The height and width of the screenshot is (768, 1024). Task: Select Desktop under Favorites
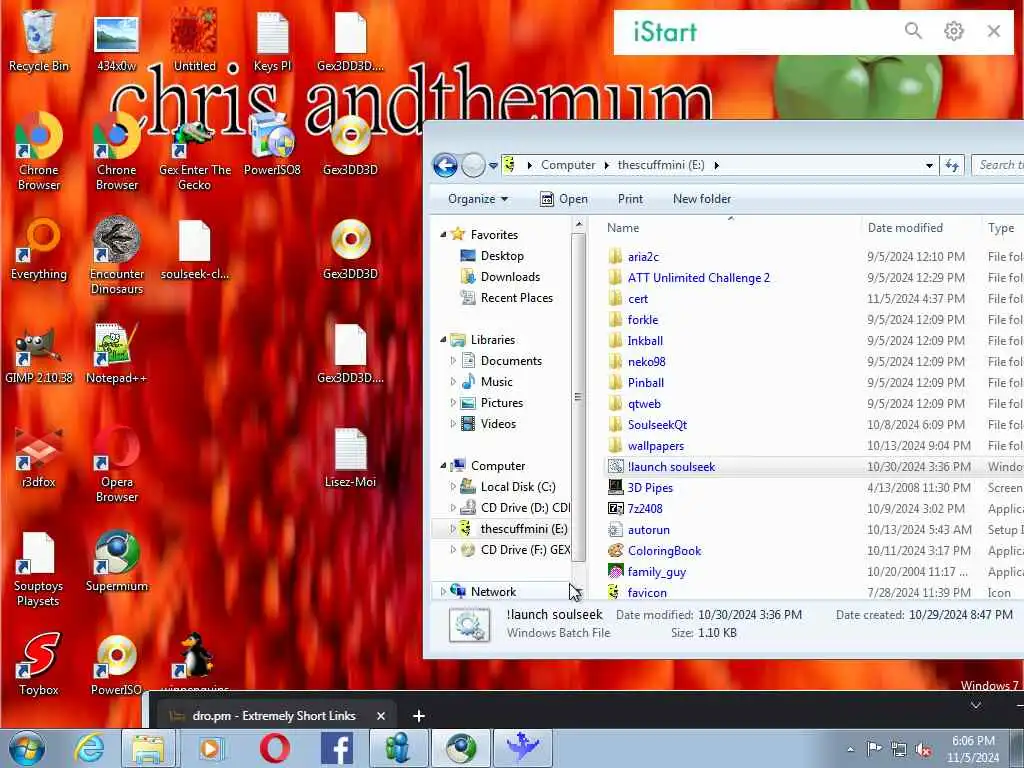(x=502, y=256)
